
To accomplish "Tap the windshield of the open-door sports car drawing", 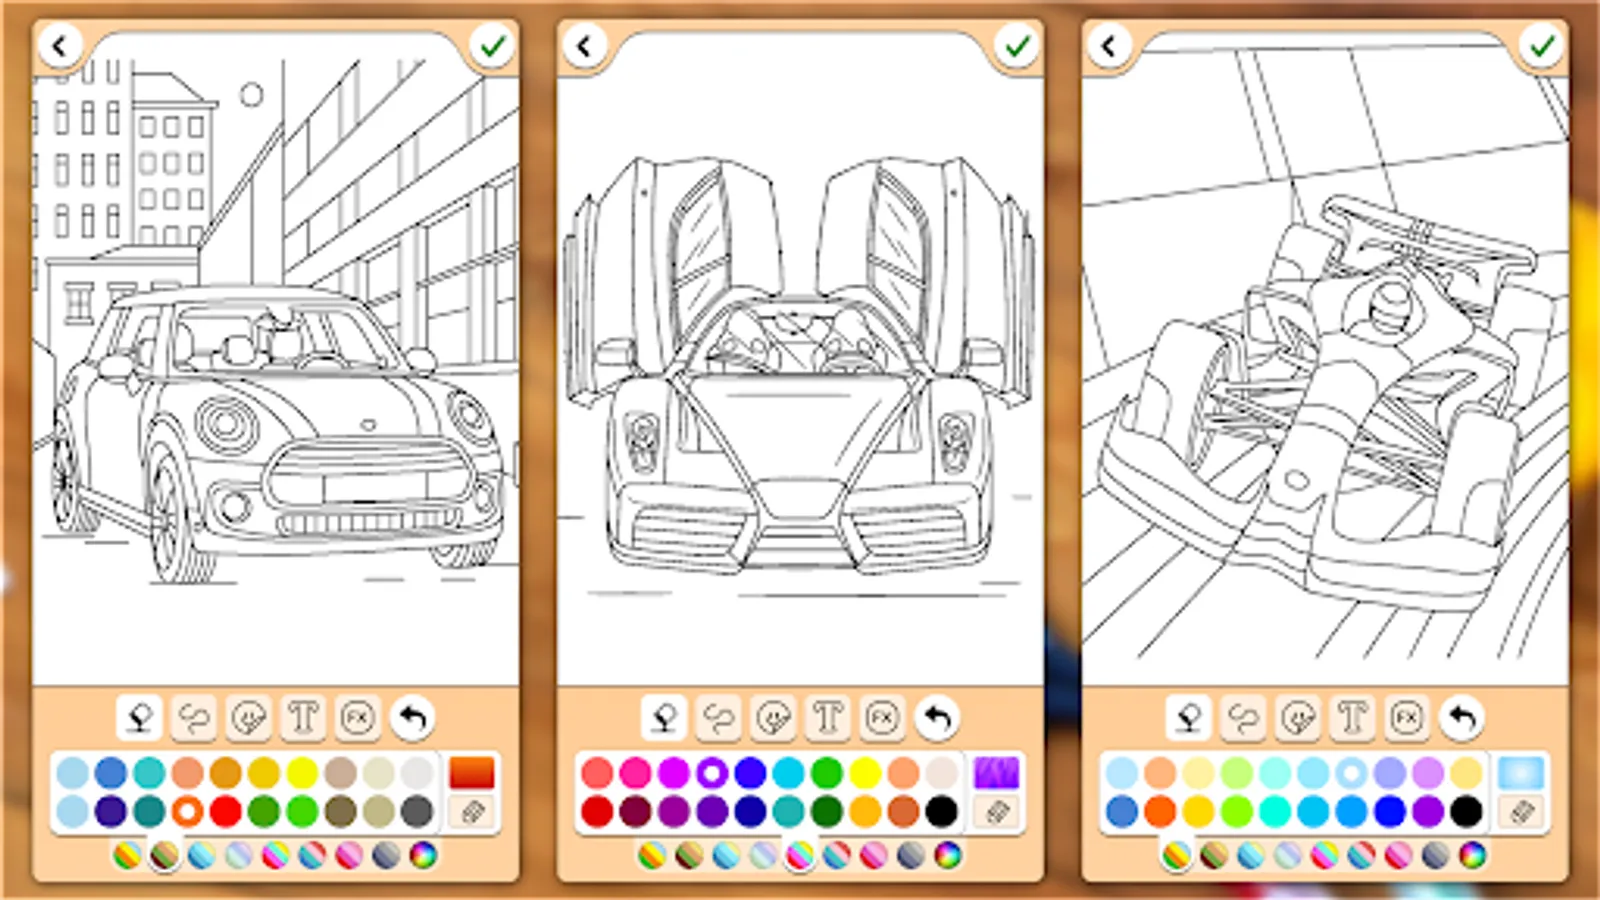I will click(797, 340).
